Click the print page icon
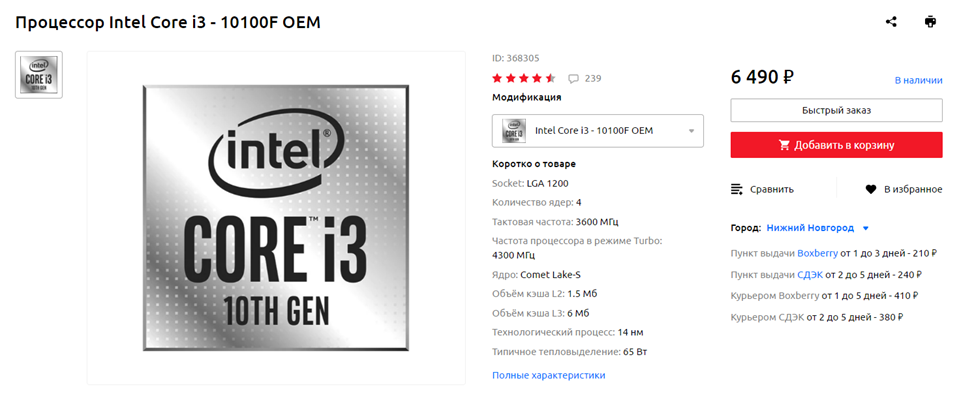The image size is (974, 404). pos(930,22)
